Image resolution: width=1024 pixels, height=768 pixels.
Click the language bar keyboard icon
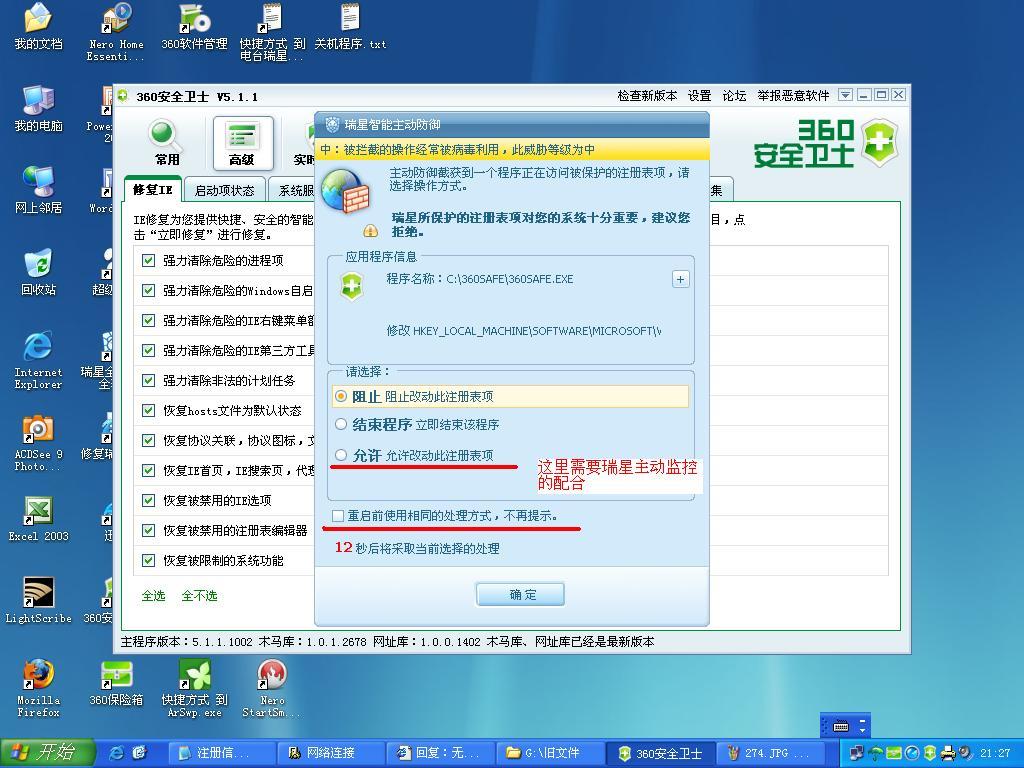click(x=841, y=726)
